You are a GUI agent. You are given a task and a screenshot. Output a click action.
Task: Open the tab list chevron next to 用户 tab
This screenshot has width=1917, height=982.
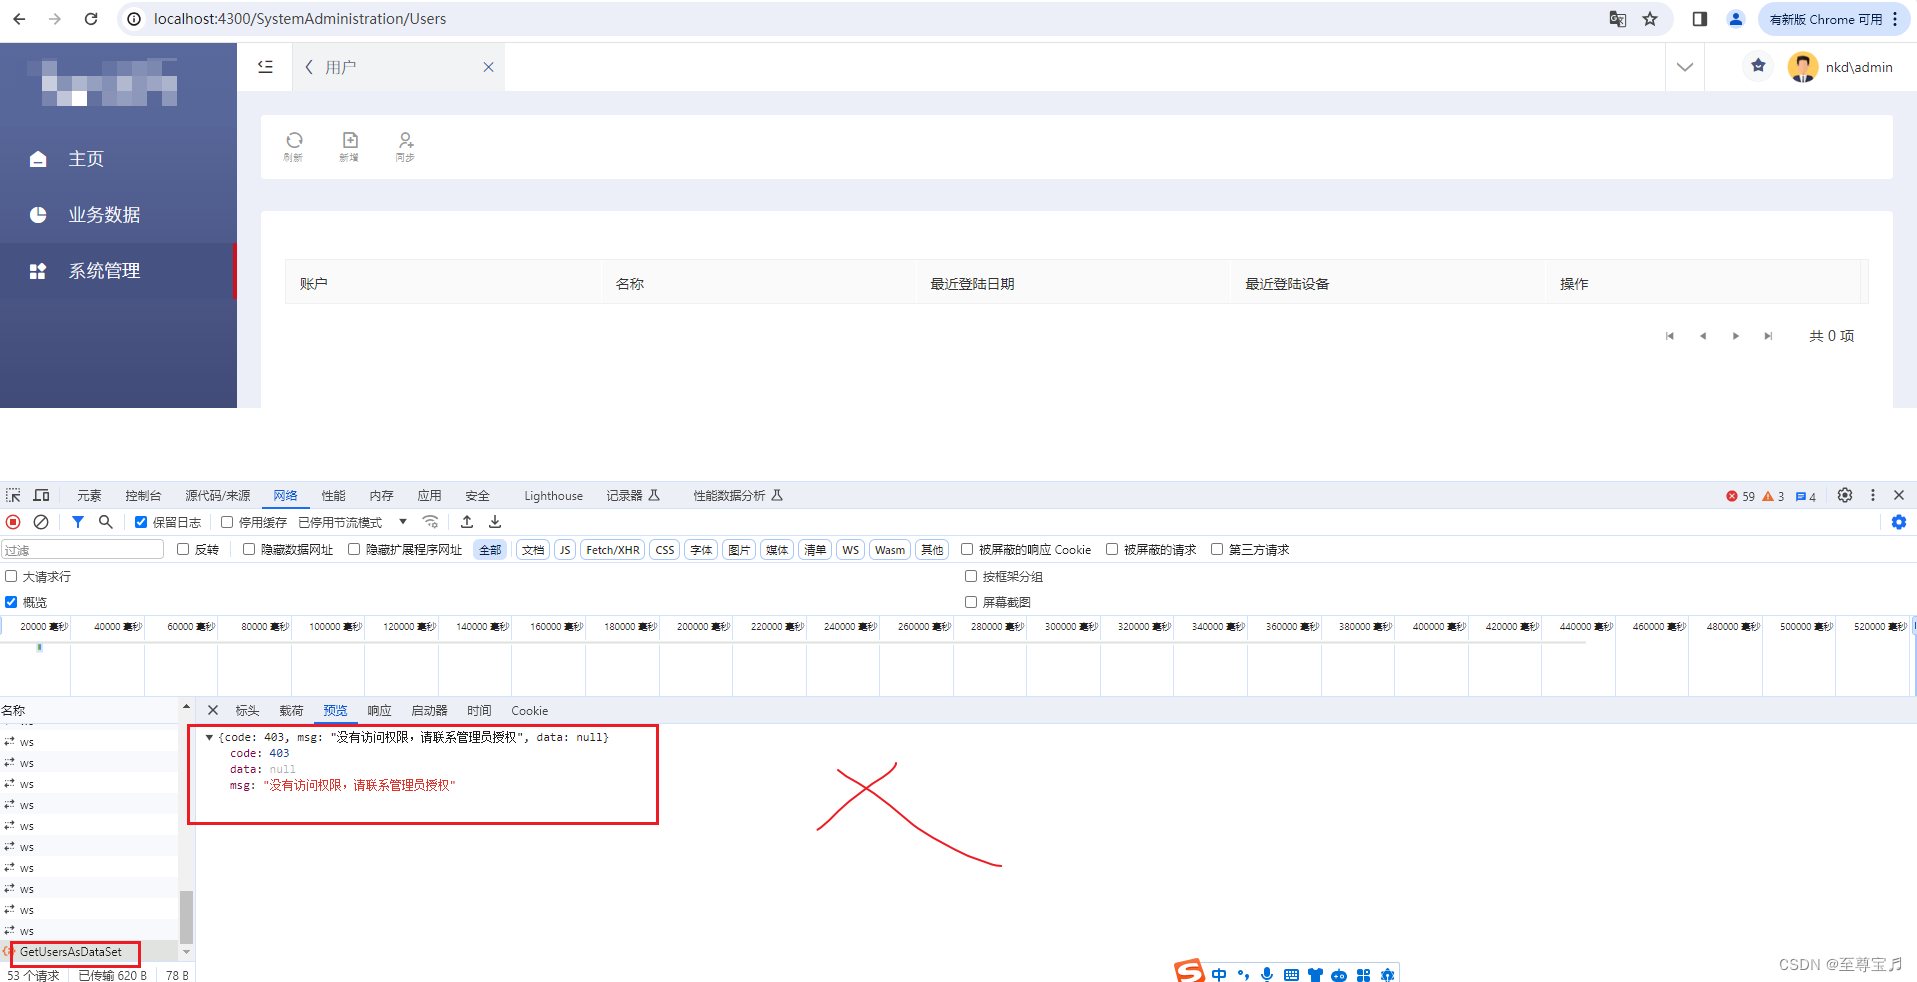[x=1684, y=66]
